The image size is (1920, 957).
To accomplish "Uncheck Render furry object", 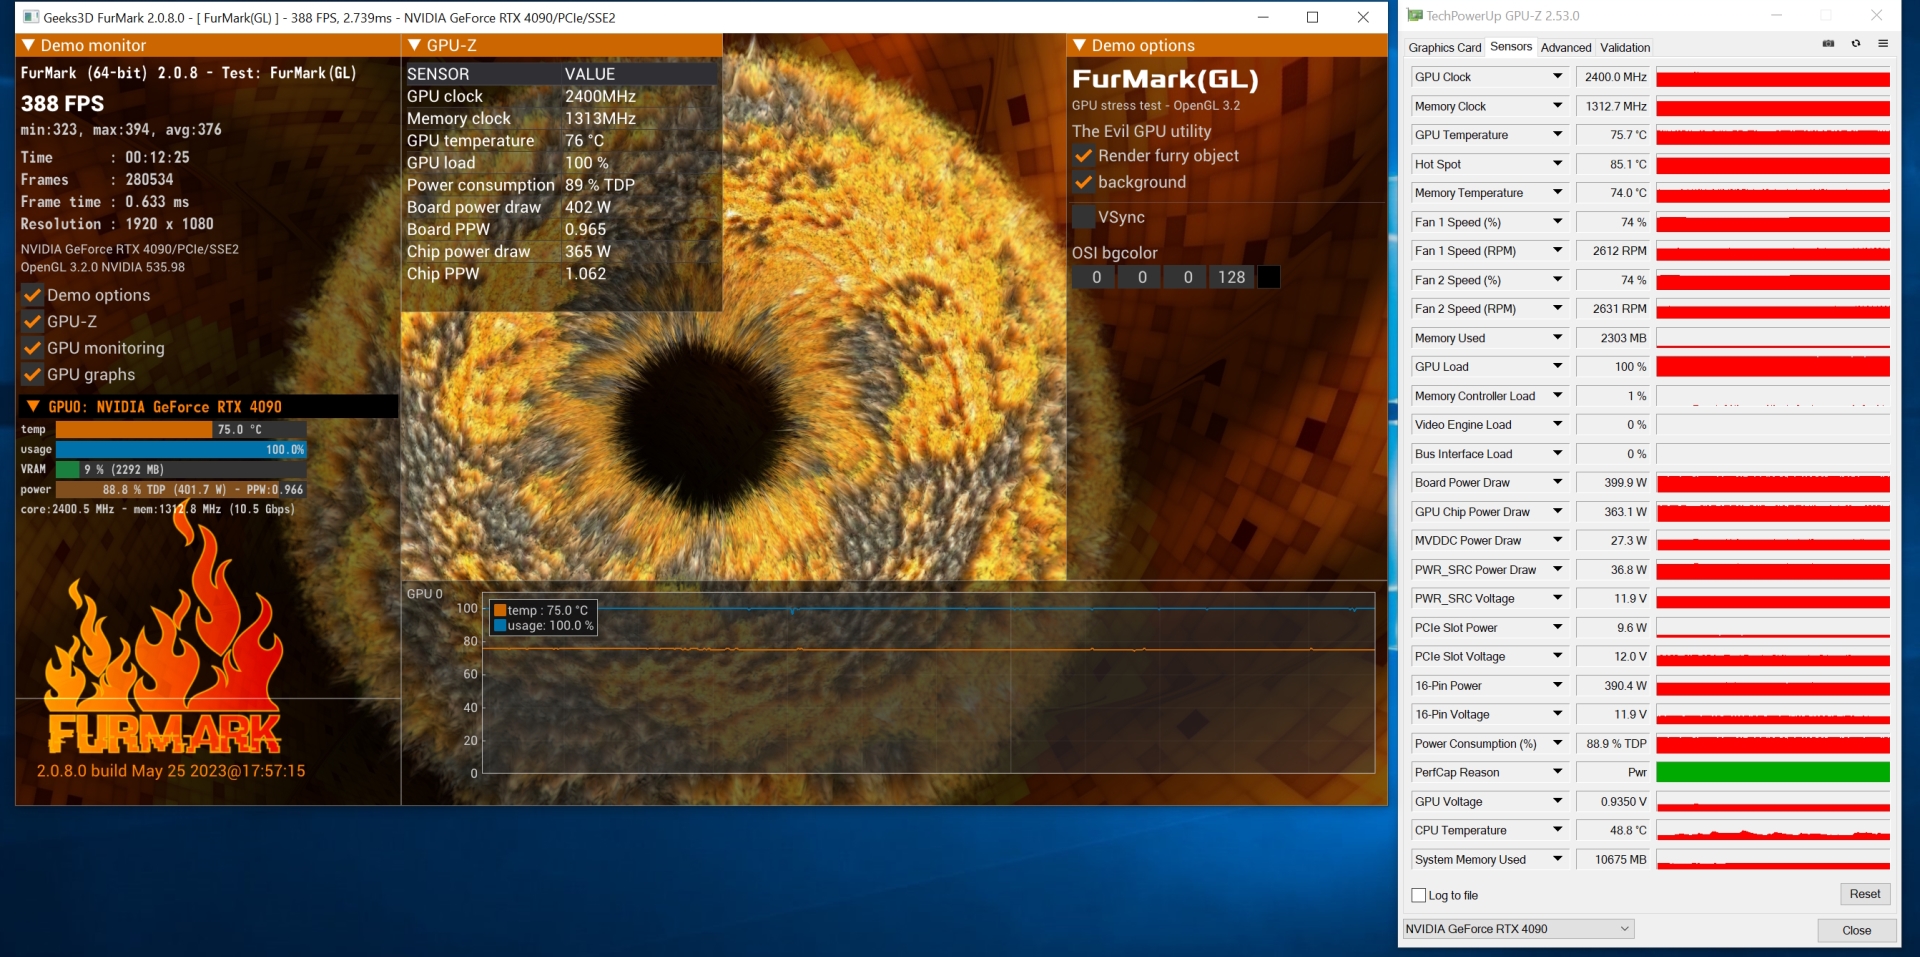I will click(x=1083, y=156).
